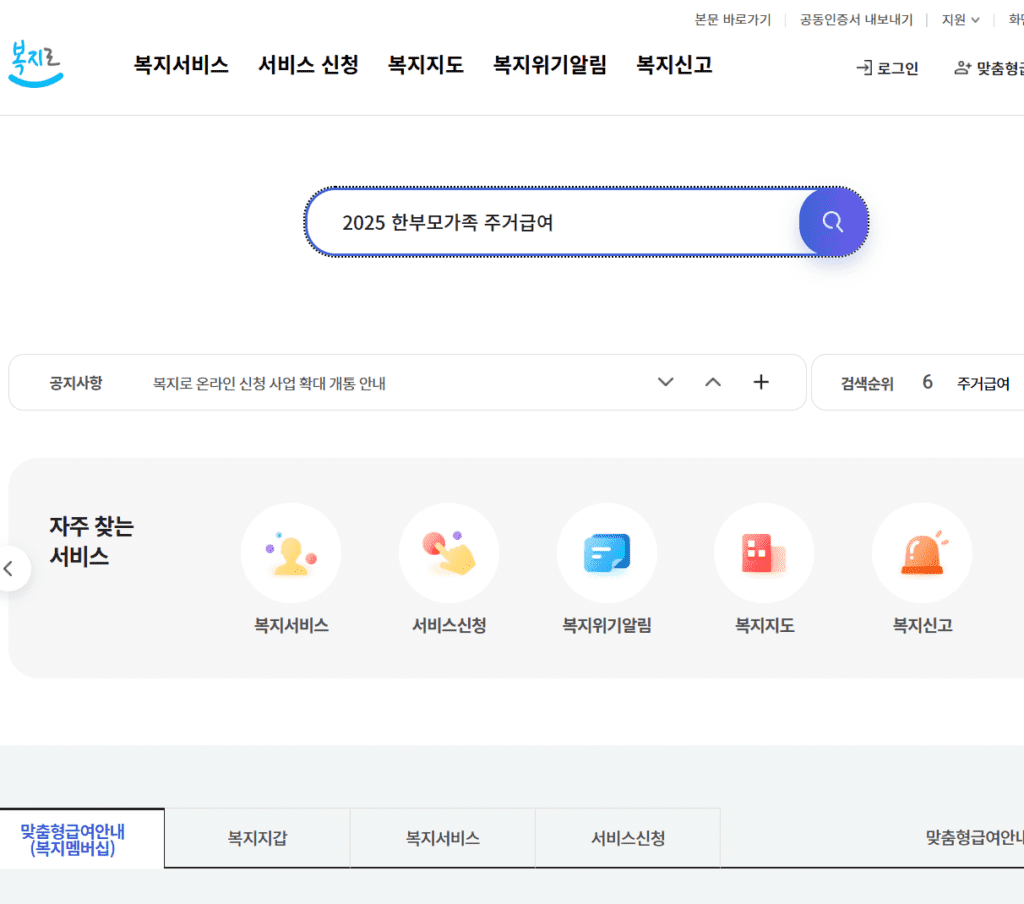
Task: Click the magnifier search button
Action: point(833,222)
